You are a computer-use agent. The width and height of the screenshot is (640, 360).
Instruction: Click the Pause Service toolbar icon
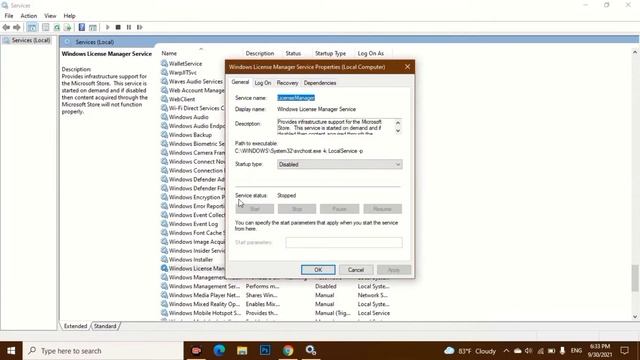click(x=129, y=27)
